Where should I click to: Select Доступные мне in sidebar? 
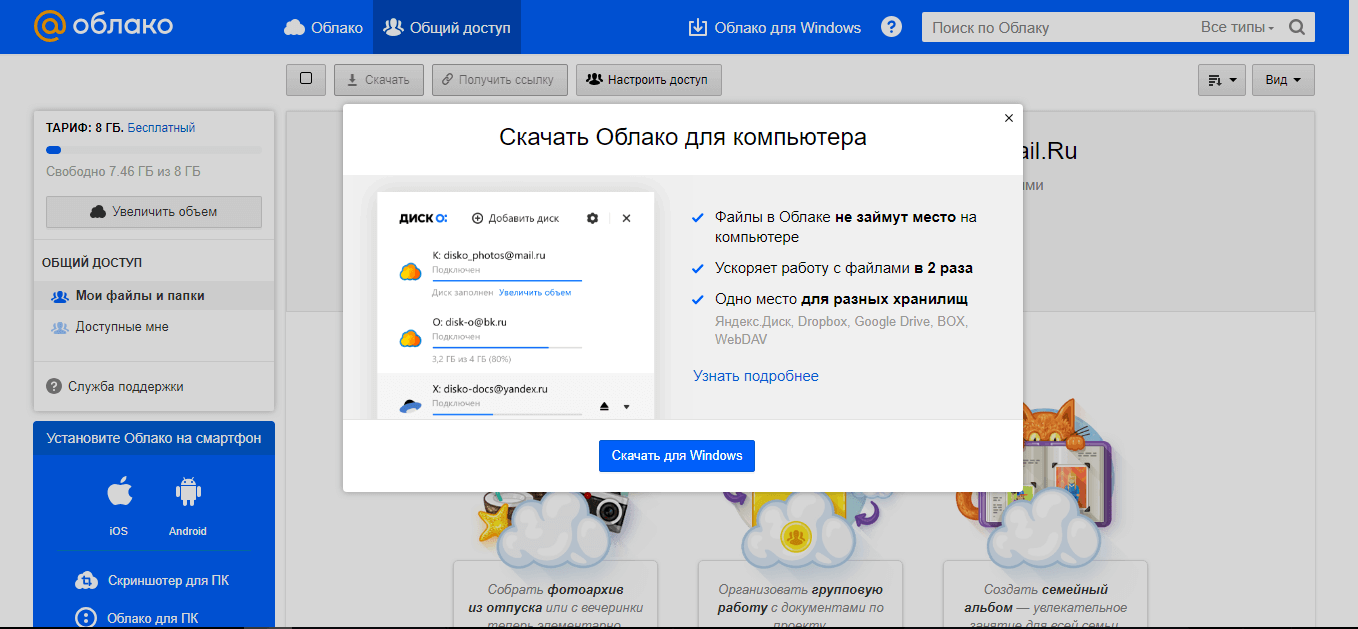121,327
